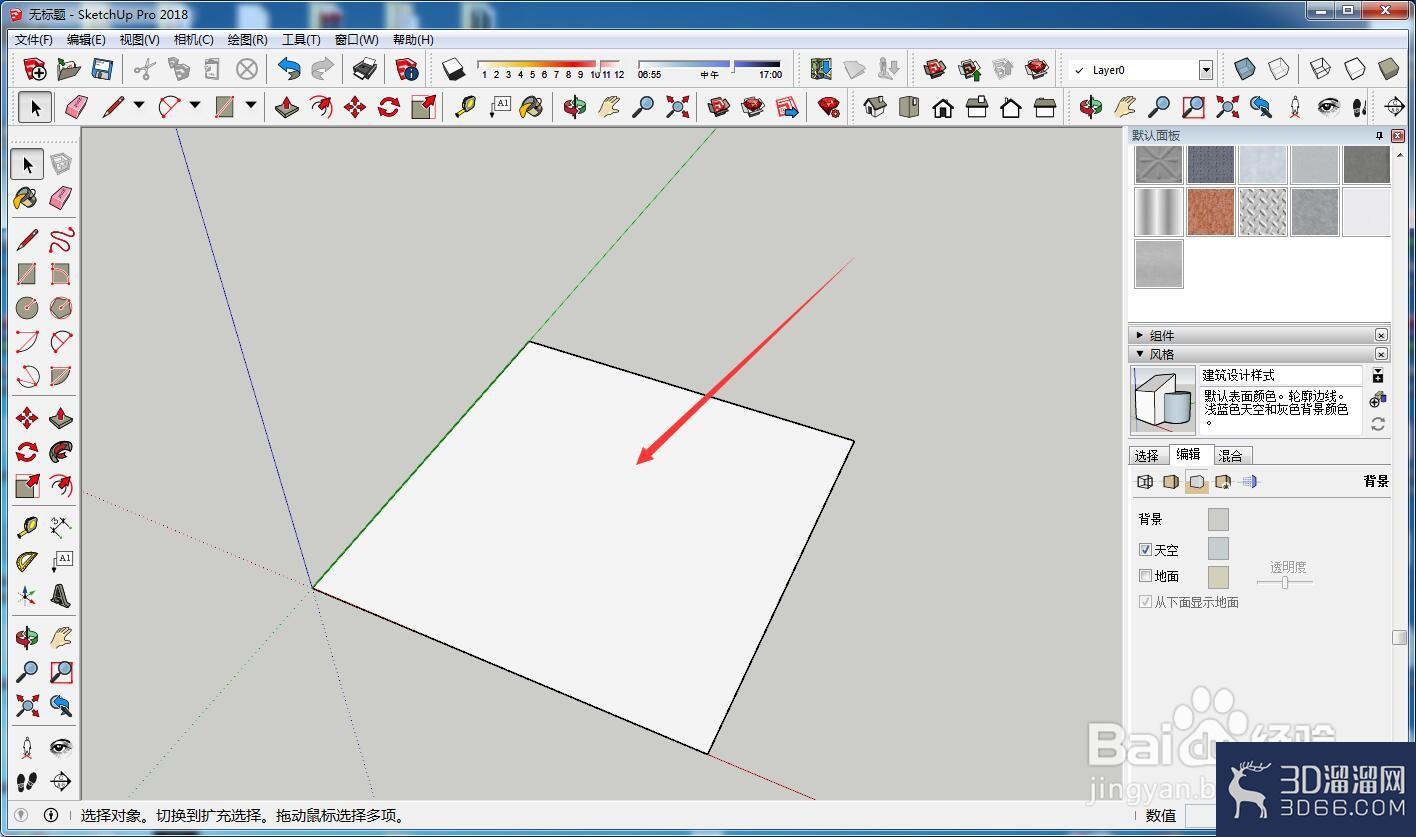
Task: Switch to Top view
Action: (909, 107)
